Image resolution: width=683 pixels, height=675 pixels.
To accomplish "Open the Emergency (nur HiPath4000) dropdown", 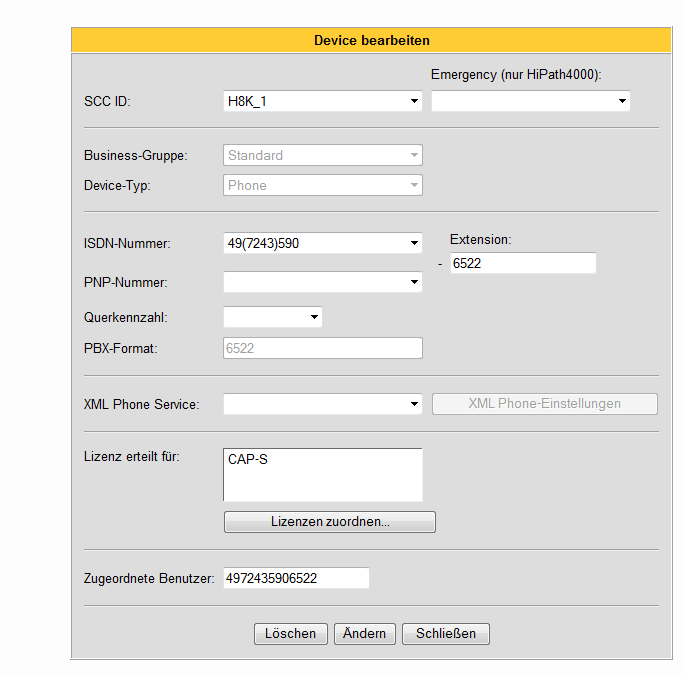I will click(x=531, y=101).
